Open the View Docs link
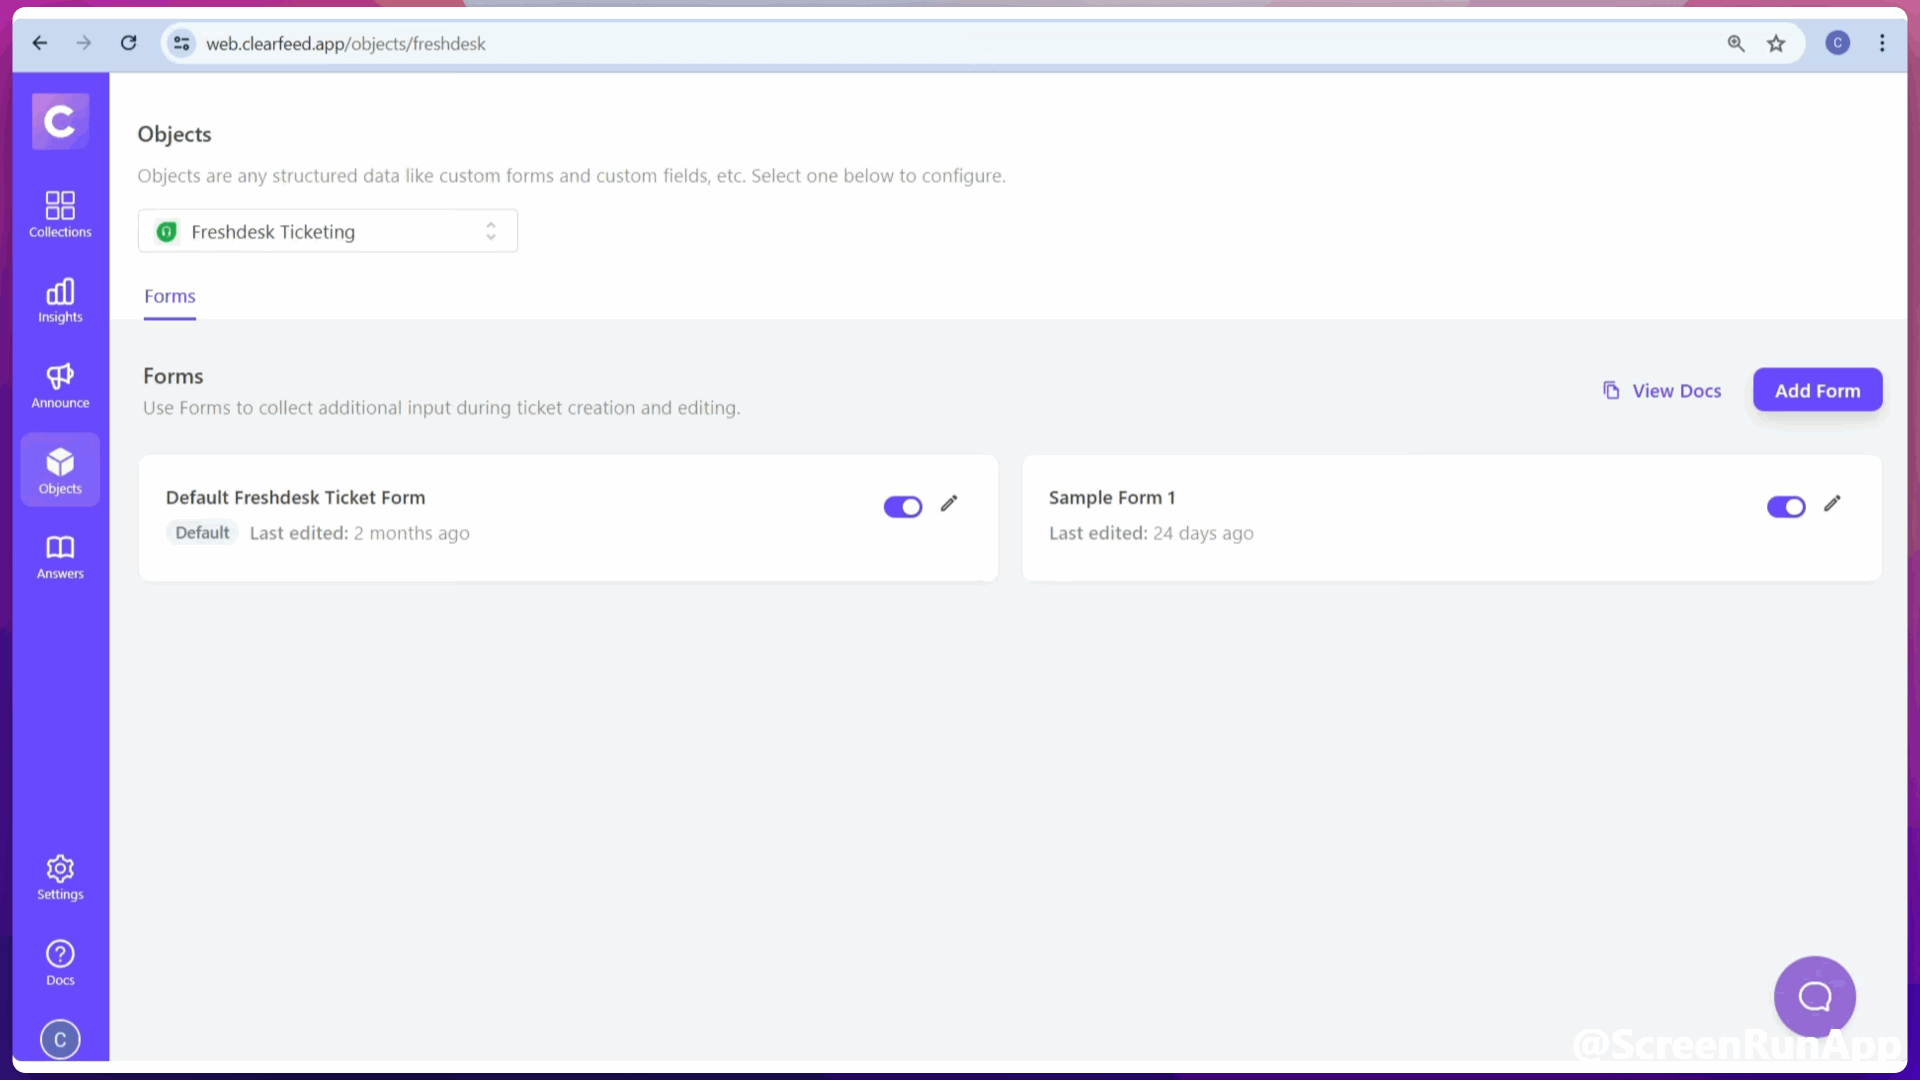1920x1080 pixels. coord(1662,391)
